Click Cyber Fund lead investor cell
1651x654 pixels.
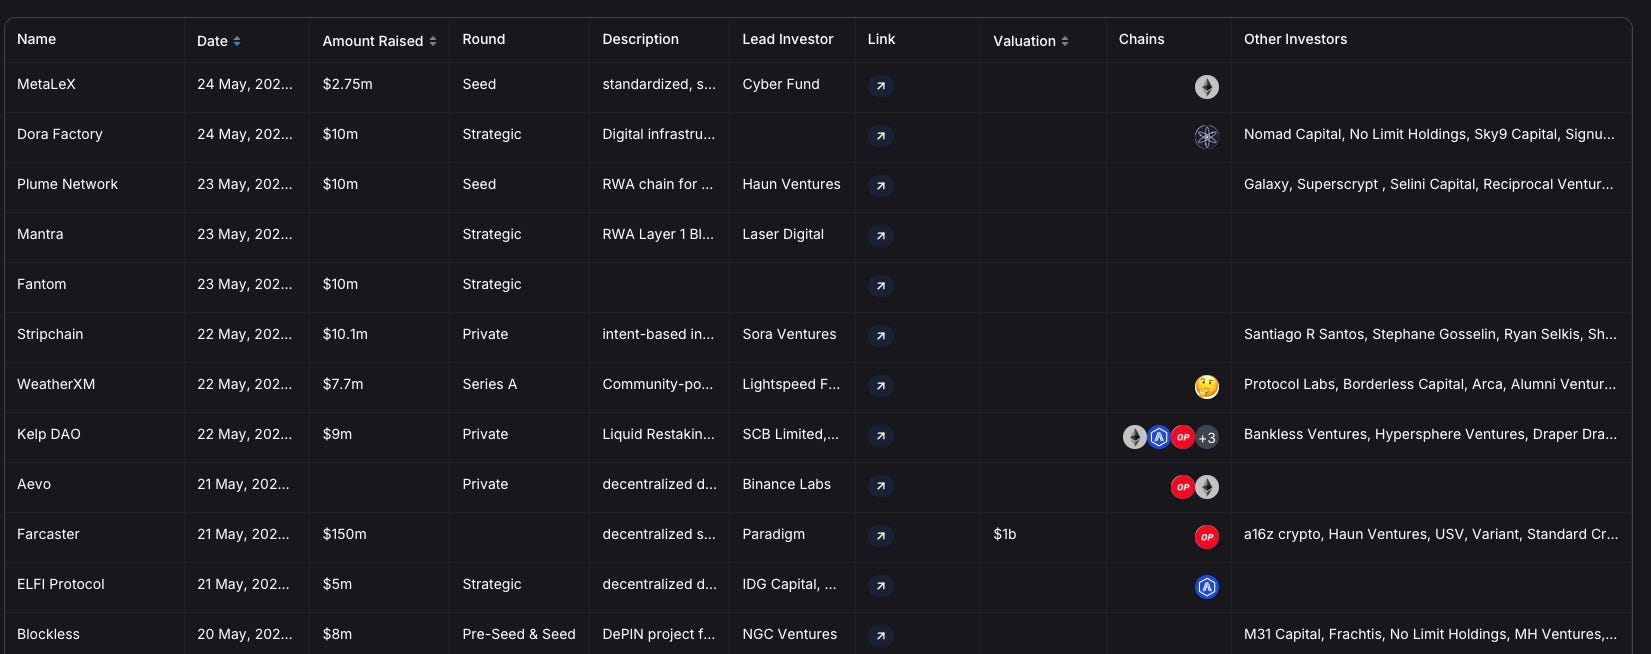781,84
